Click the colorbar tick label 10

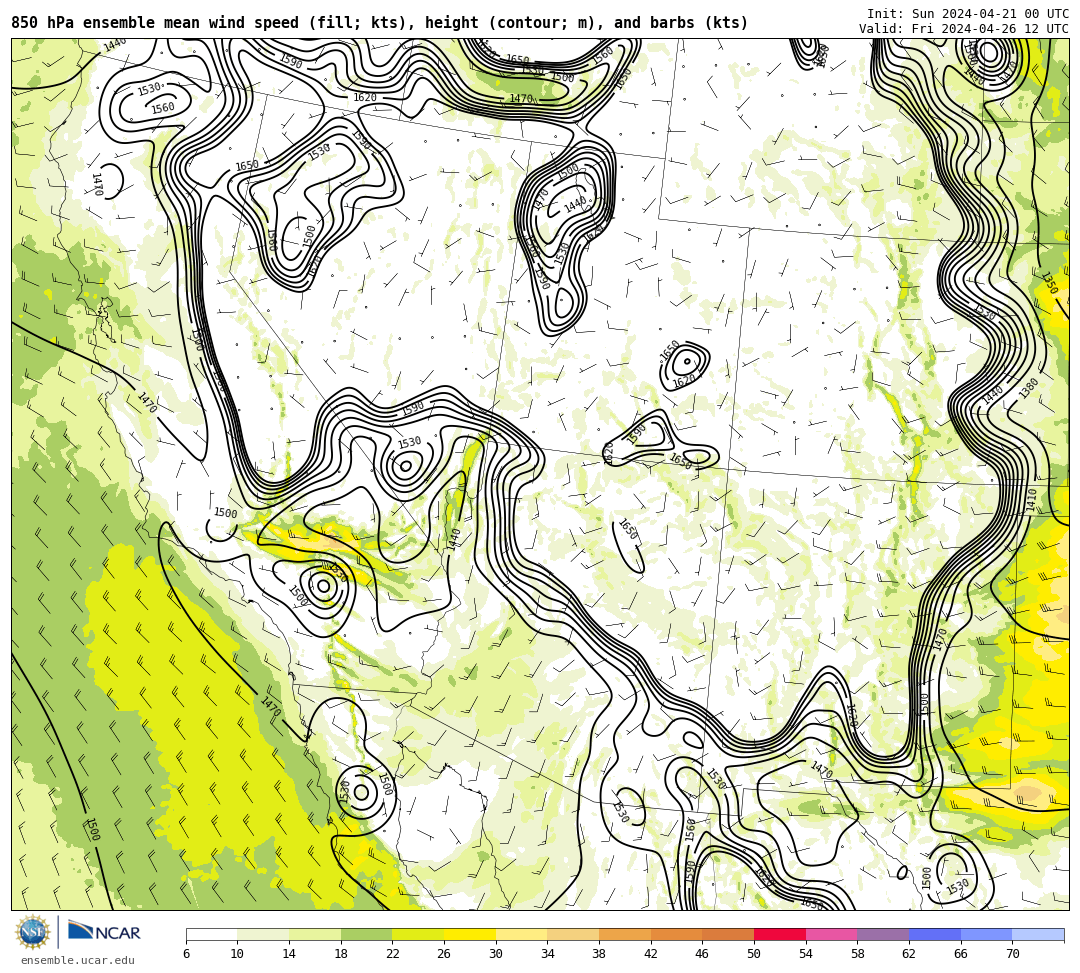pos(237,954)
